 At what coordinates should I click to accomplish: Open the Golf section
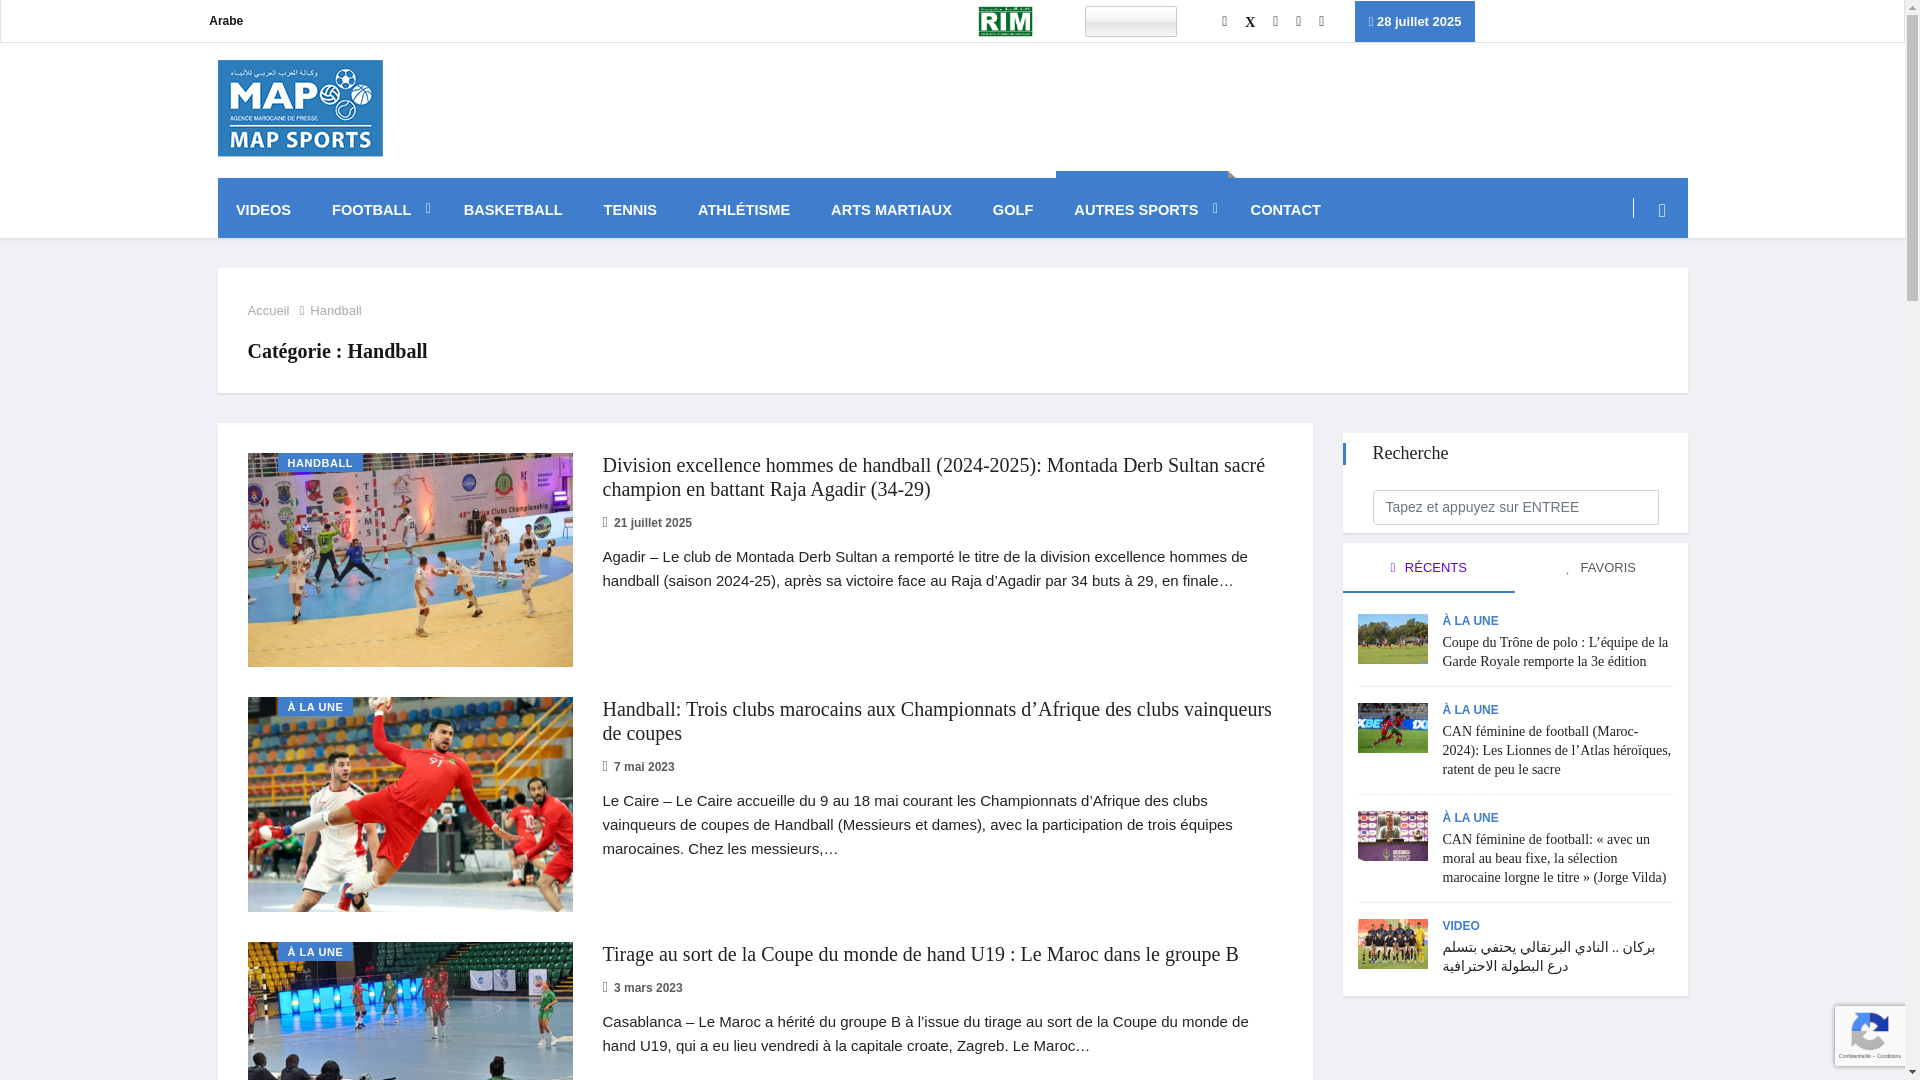click(x=1013, y=210)
